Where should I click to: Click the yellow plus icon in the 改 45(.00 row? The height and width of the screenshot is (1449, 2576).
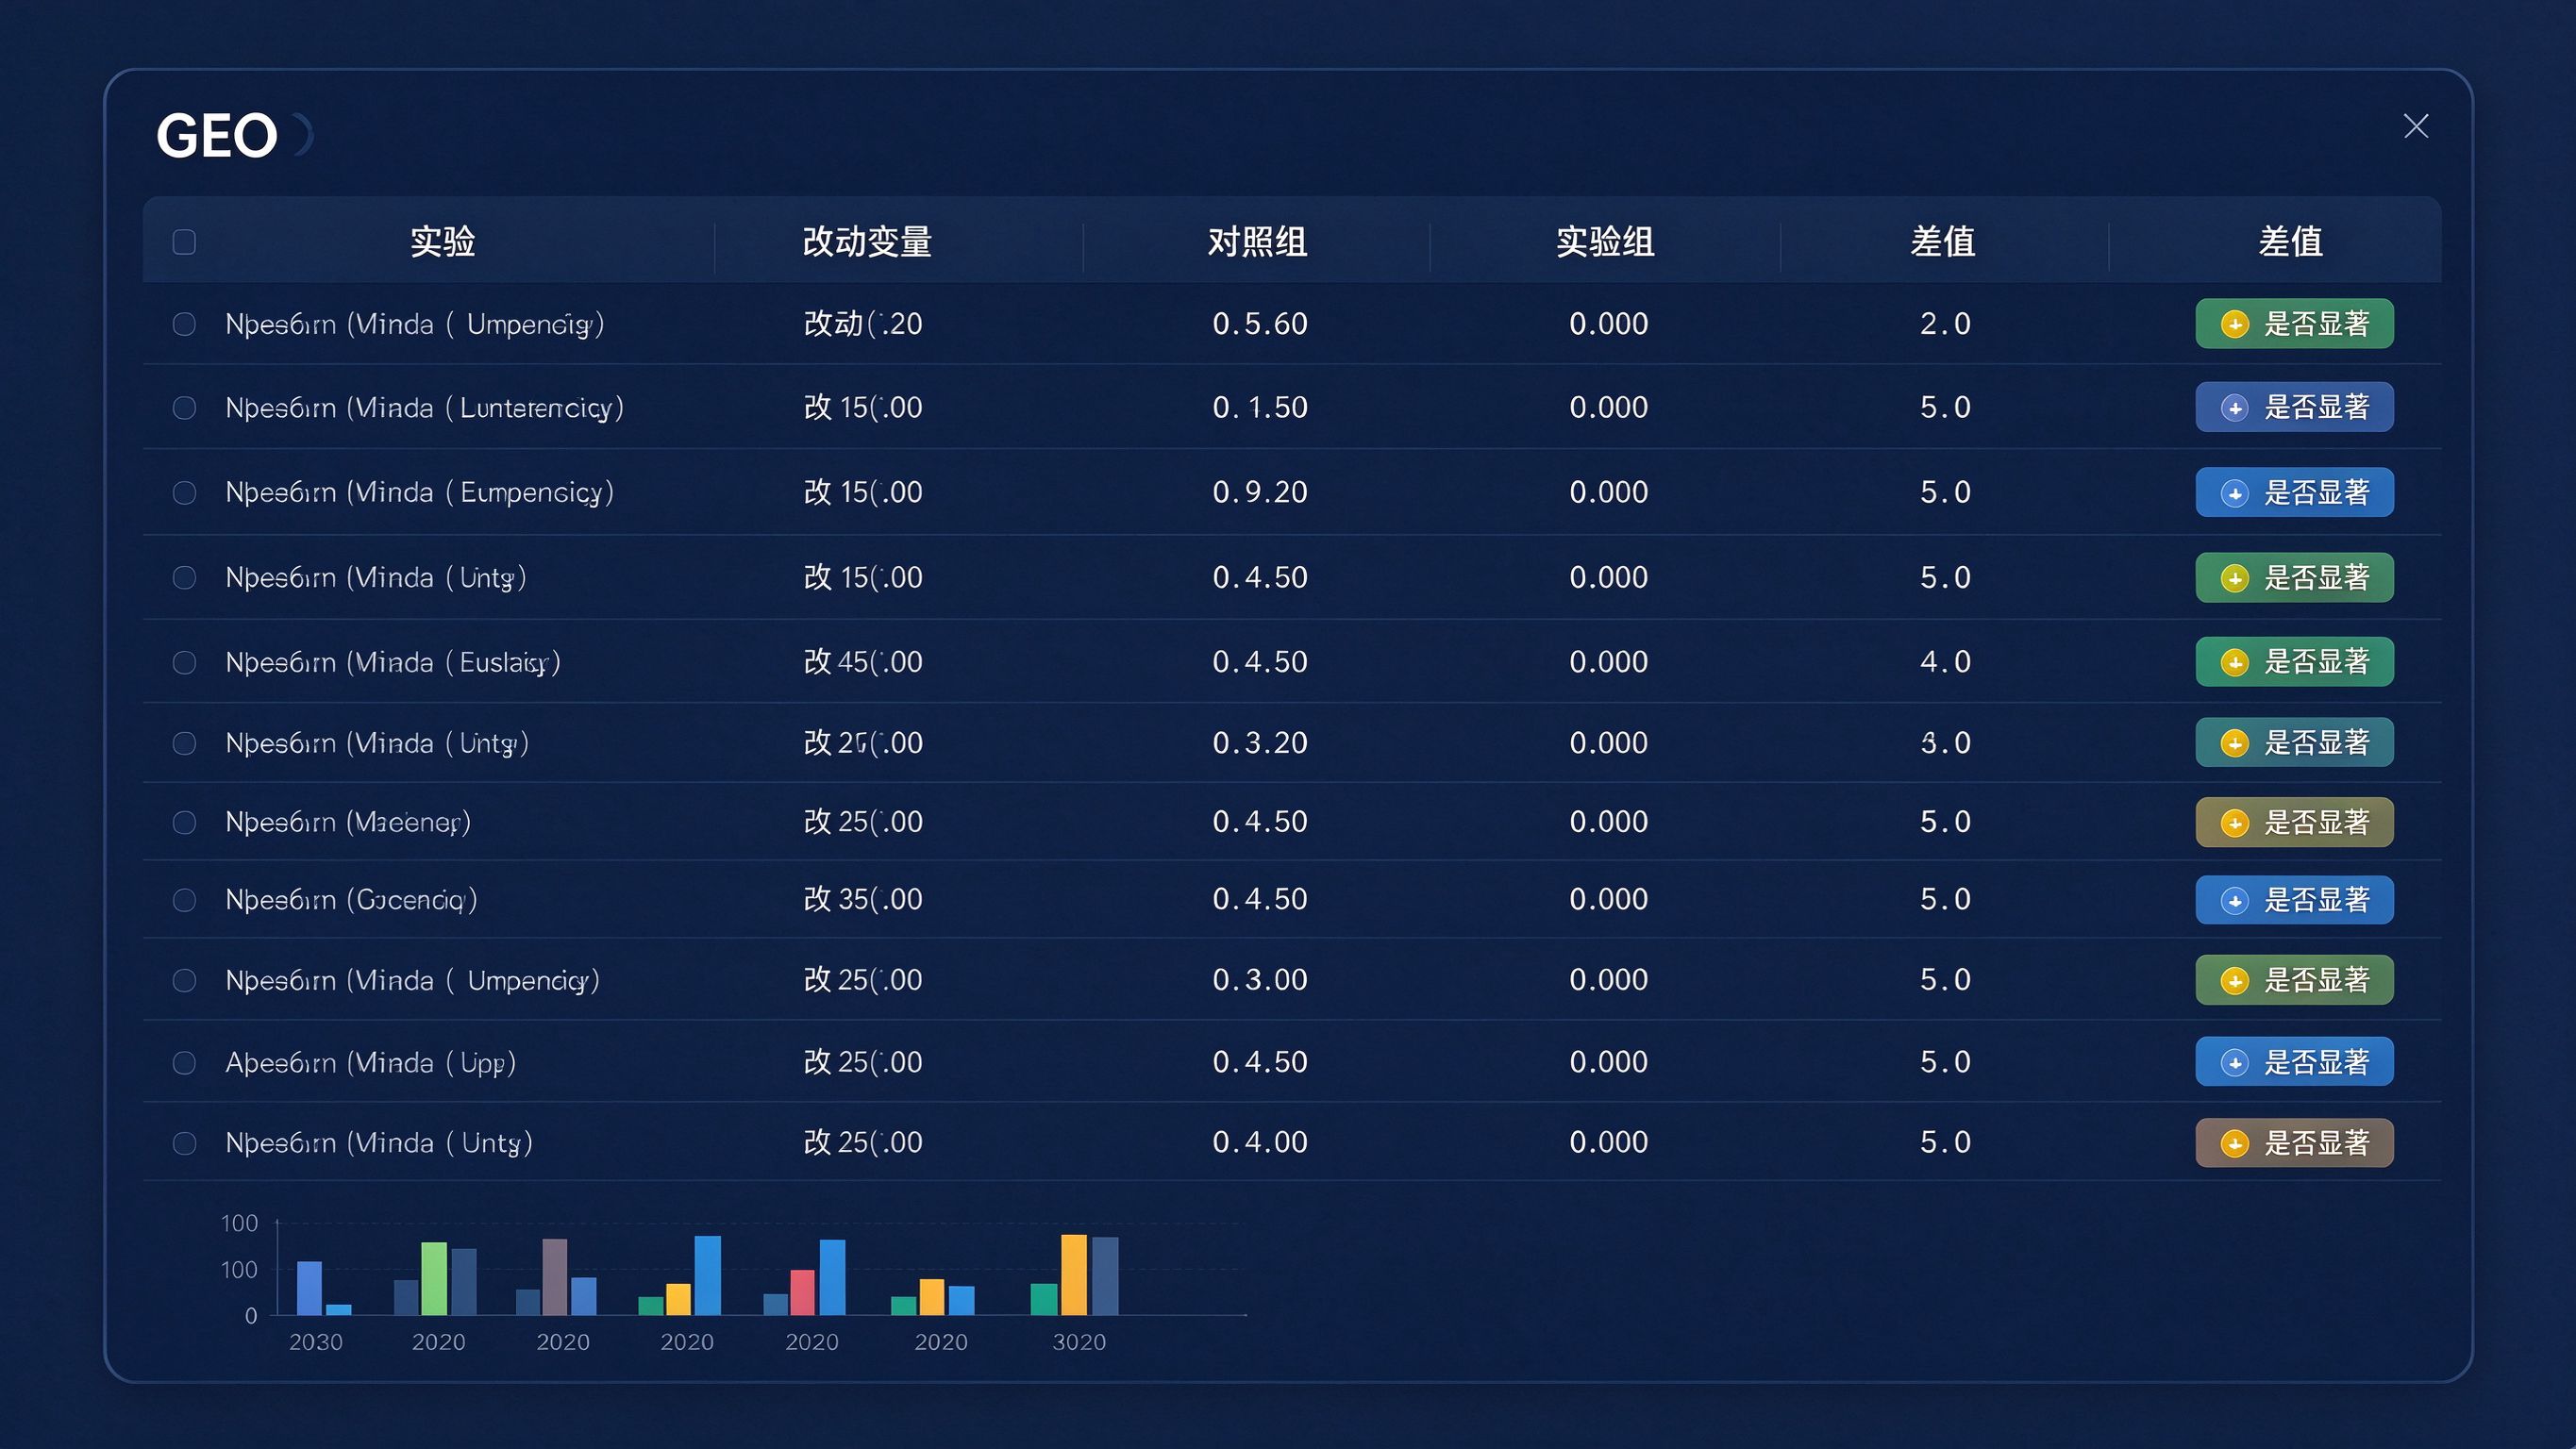coord(2234,662)
